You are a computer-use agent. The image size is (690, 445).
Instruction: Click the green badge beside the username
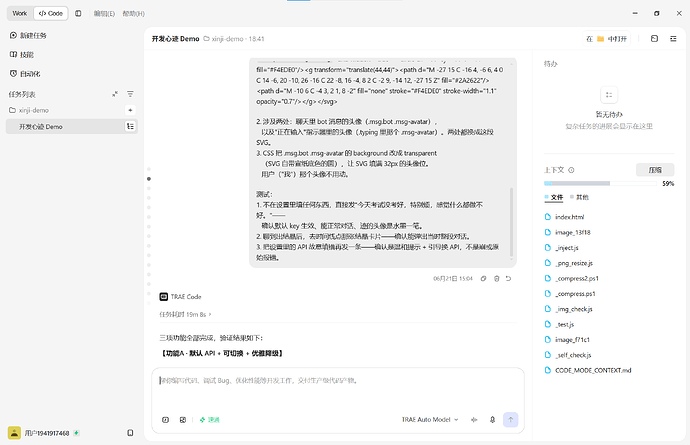click(77, 433)
